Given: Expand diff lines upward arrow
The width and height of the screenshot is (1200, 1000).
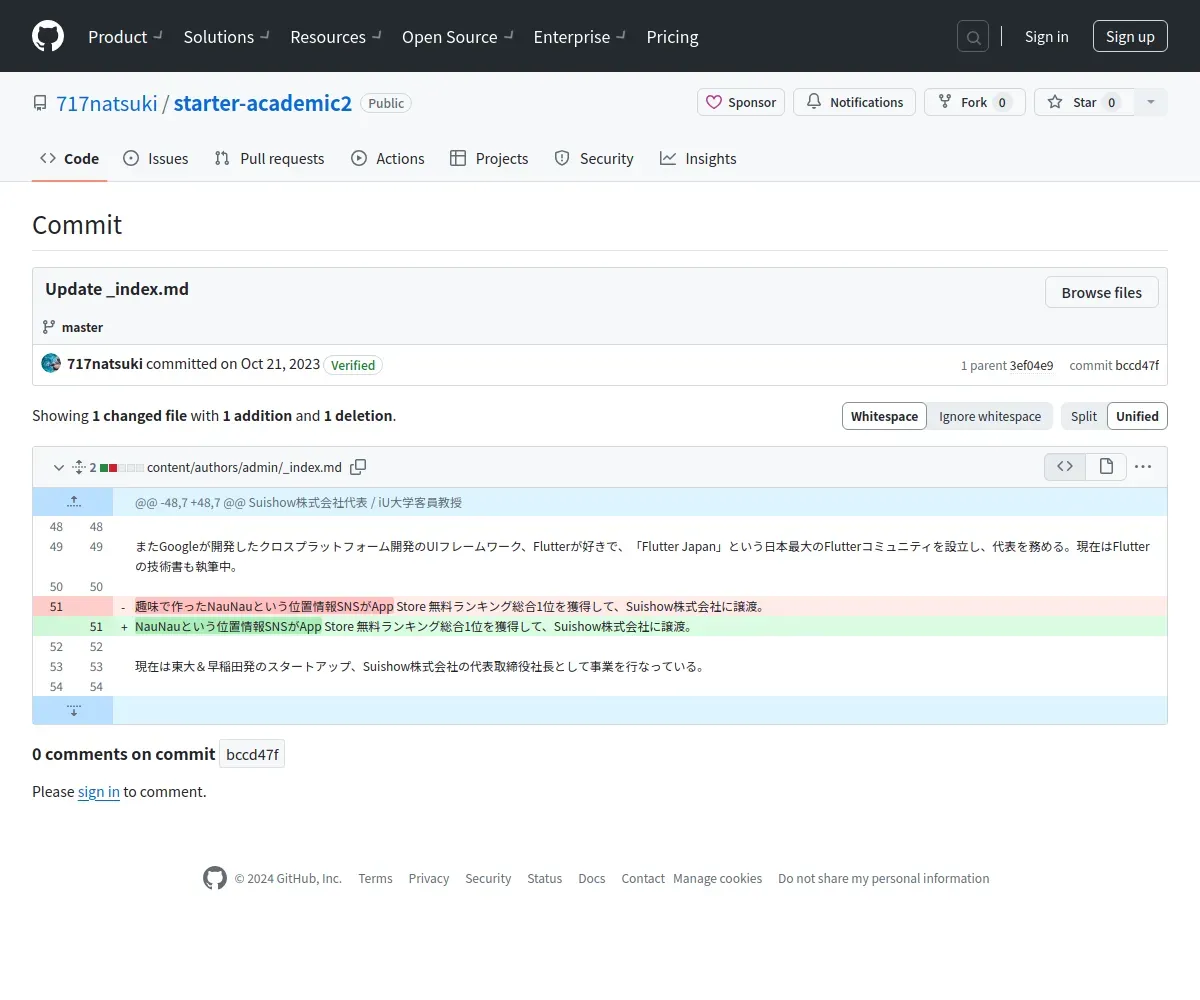Looking at the screenshot, I should pos(73,502).
